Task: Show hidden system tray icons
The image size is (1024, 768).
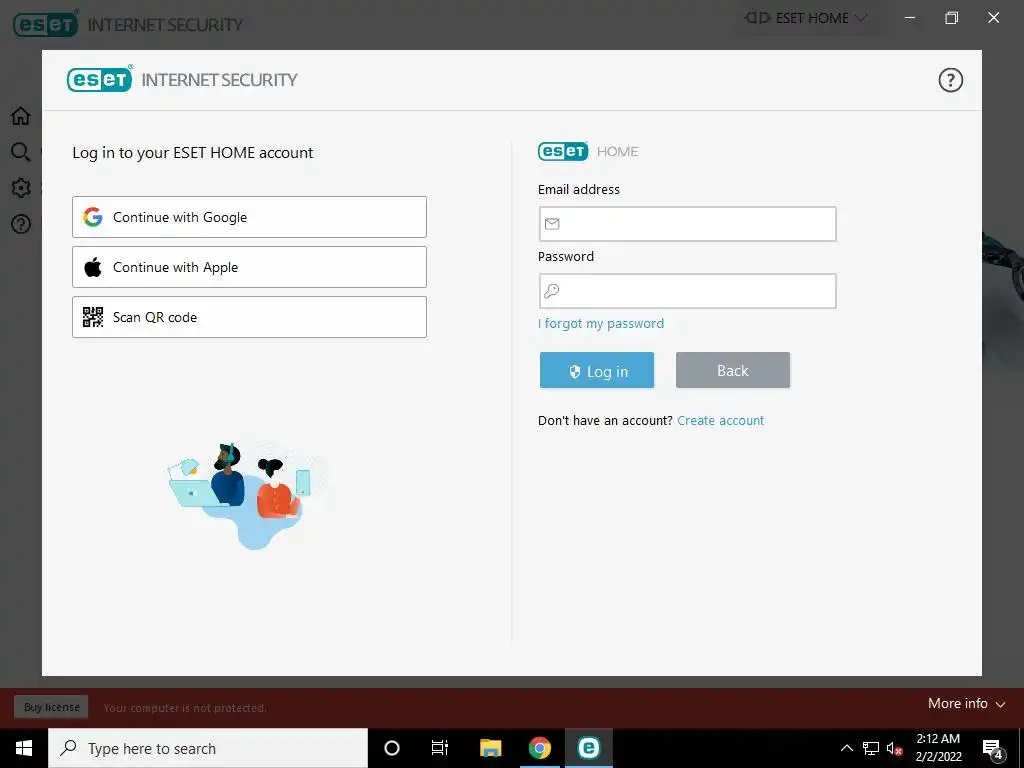Action: click(846, 748)
